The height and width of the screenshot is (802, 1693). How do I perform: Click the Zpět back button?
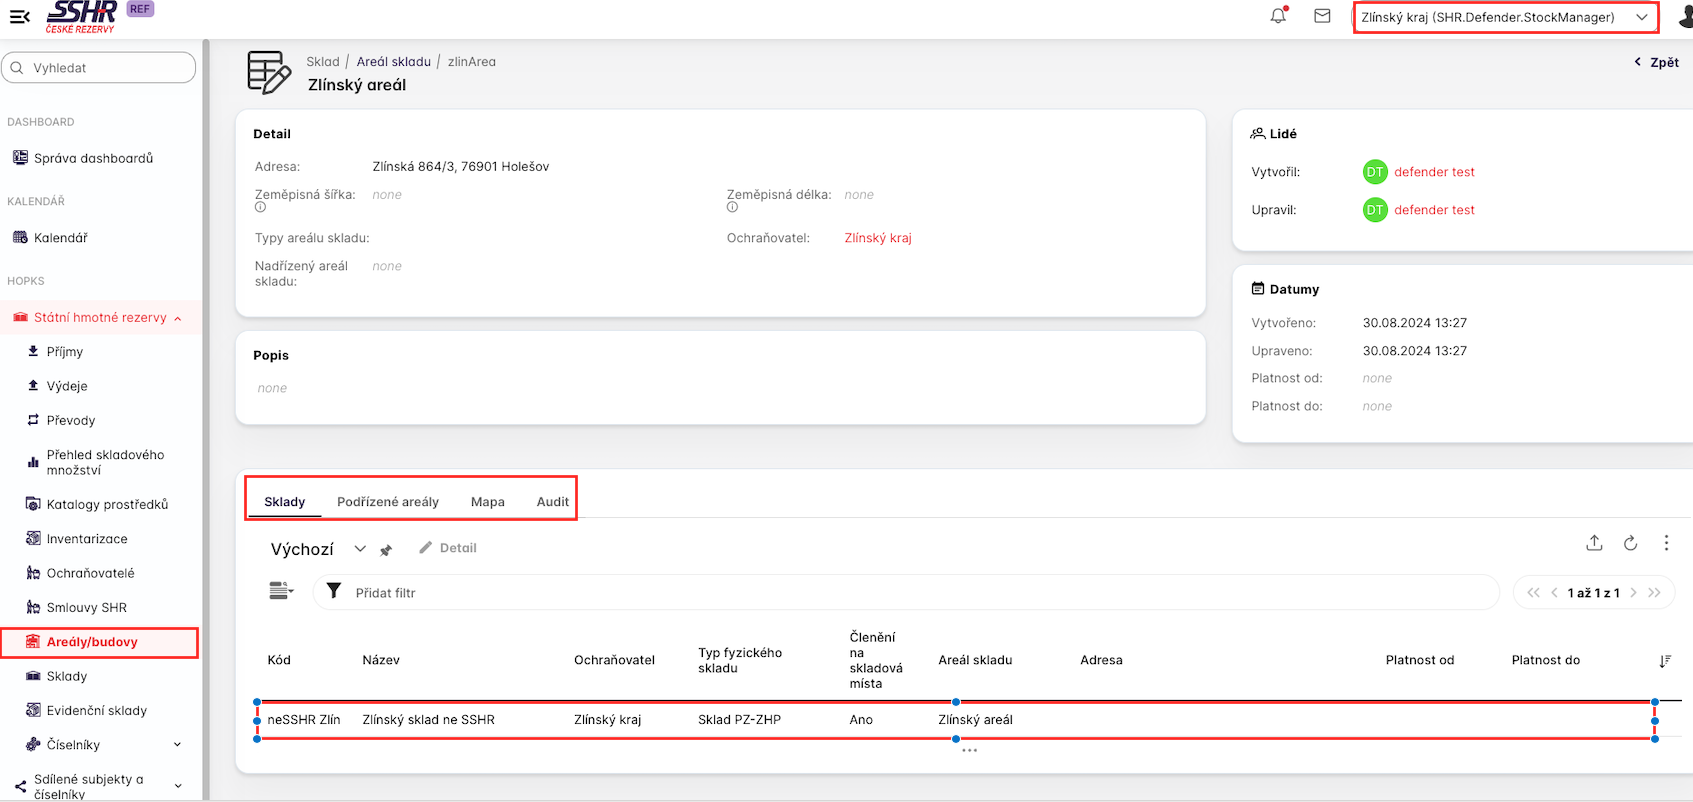coord(1657,62)
